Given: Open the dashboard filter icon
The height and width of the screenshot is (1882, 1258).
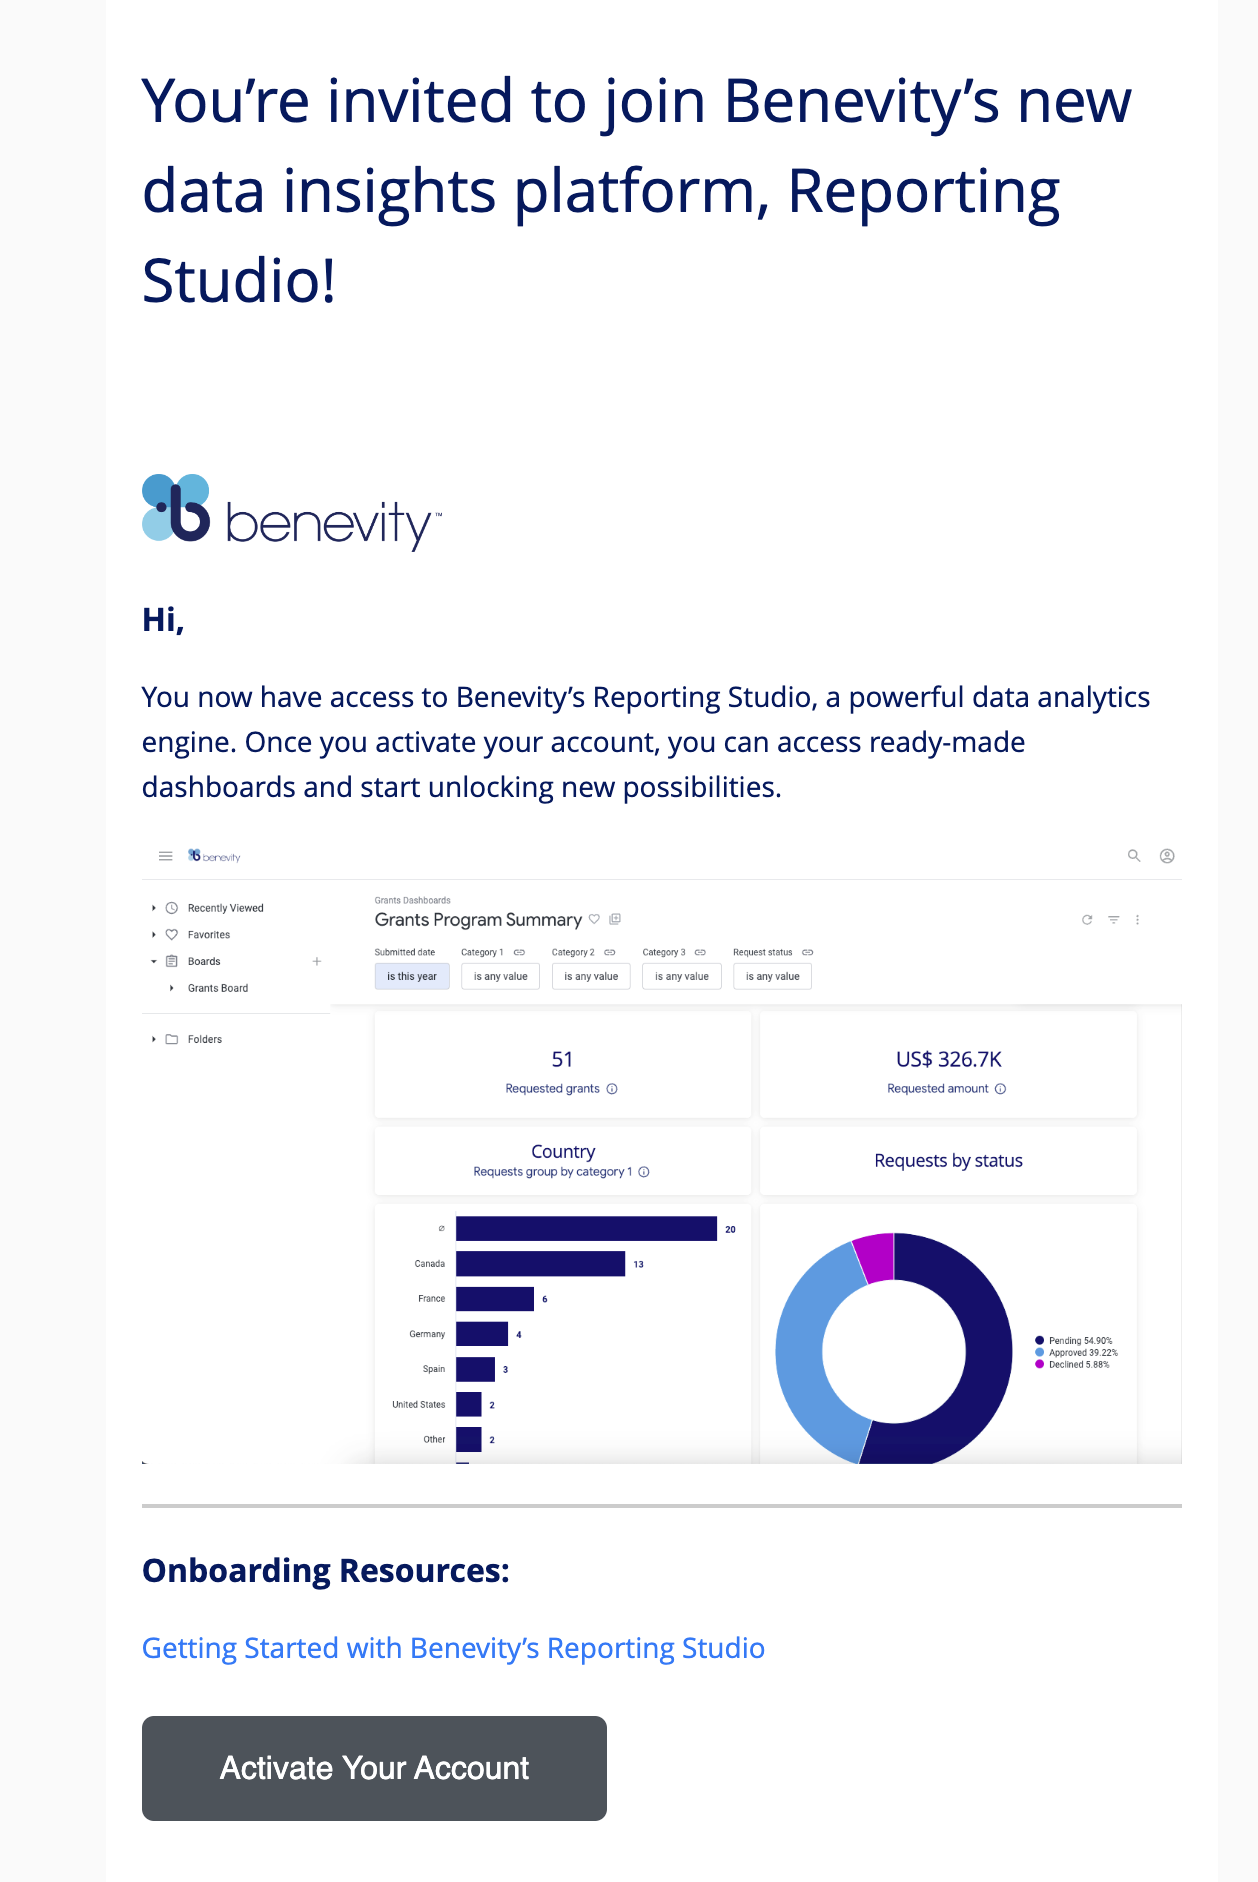Looking at the screenshot, I should [x=1113, y=920].
